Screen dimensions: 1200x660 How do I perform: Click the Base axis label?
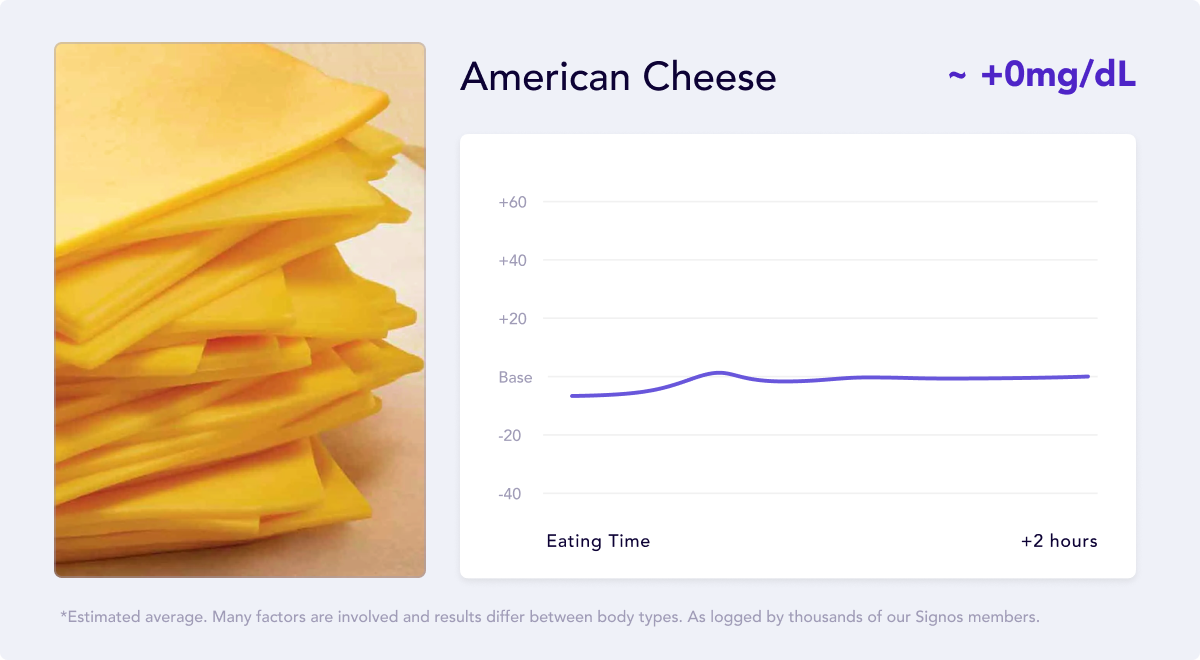pos(515,378)
